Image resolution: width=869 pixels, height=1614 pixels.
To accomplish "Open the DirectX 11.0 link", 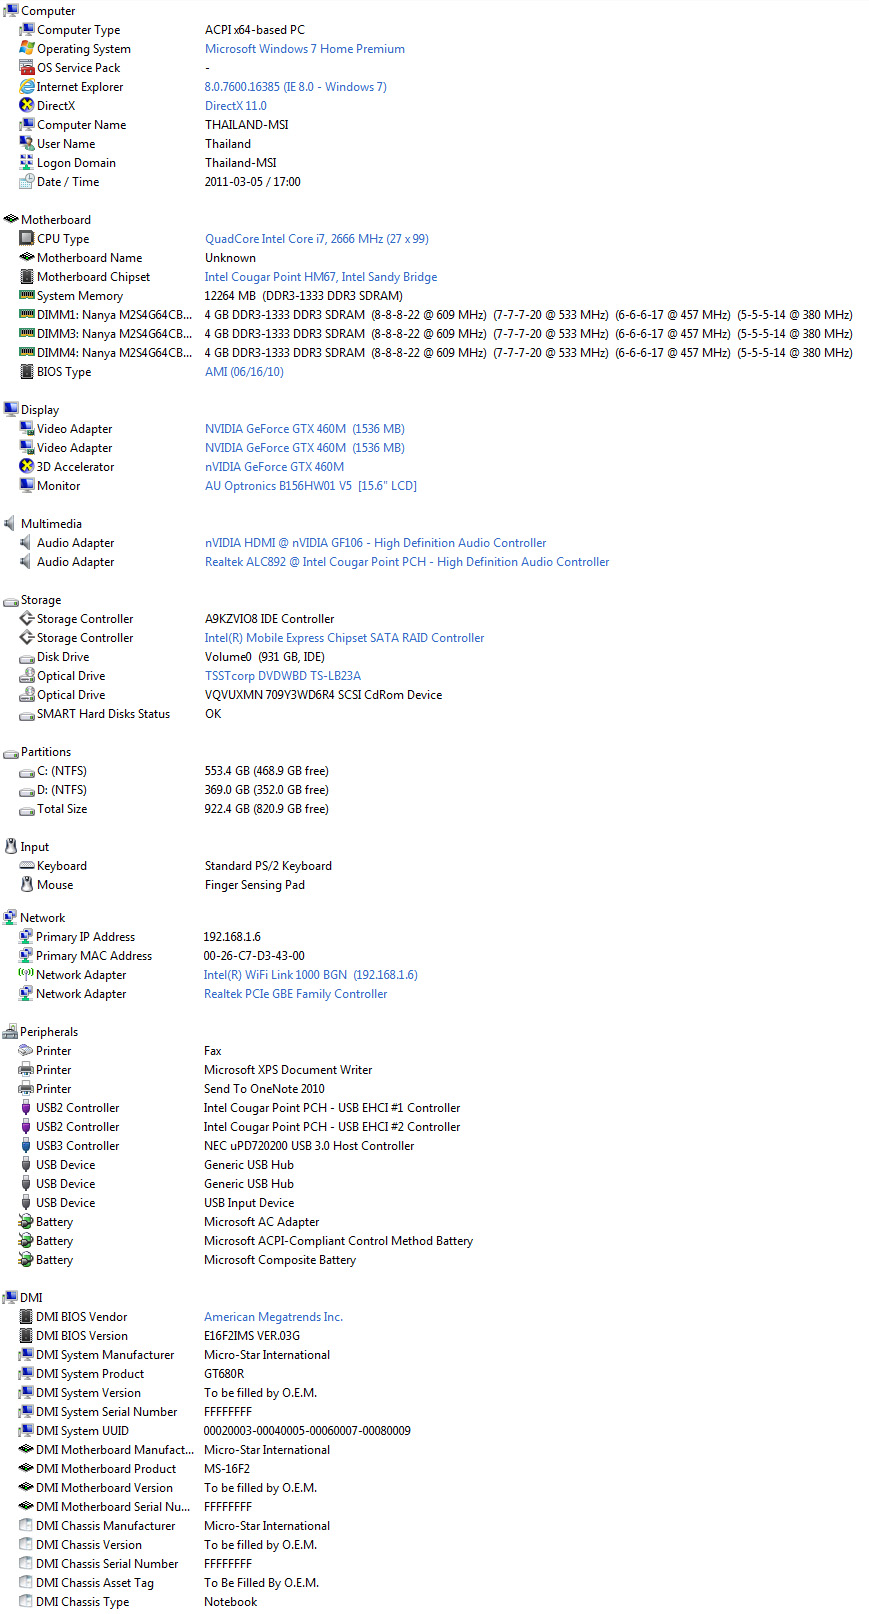I will click(x=236, y=106).
